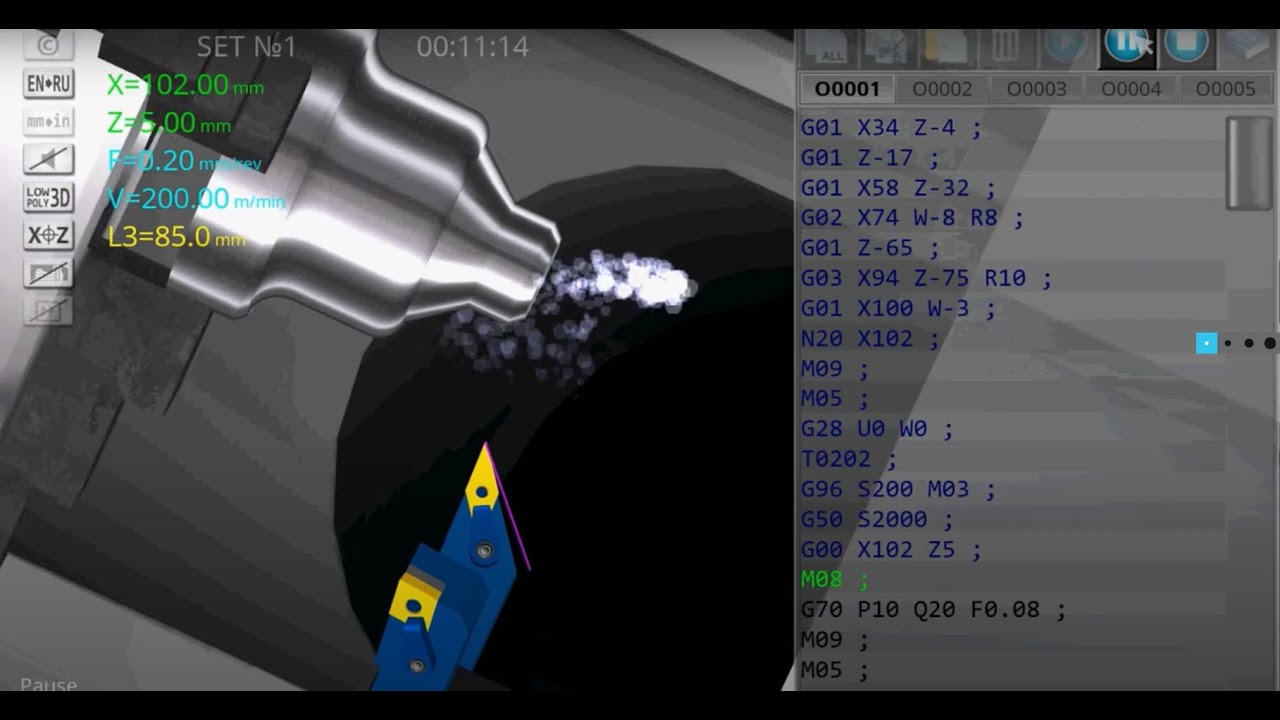Switch language with the EN/RU button
1280x720 pixels.
point(48,83)
